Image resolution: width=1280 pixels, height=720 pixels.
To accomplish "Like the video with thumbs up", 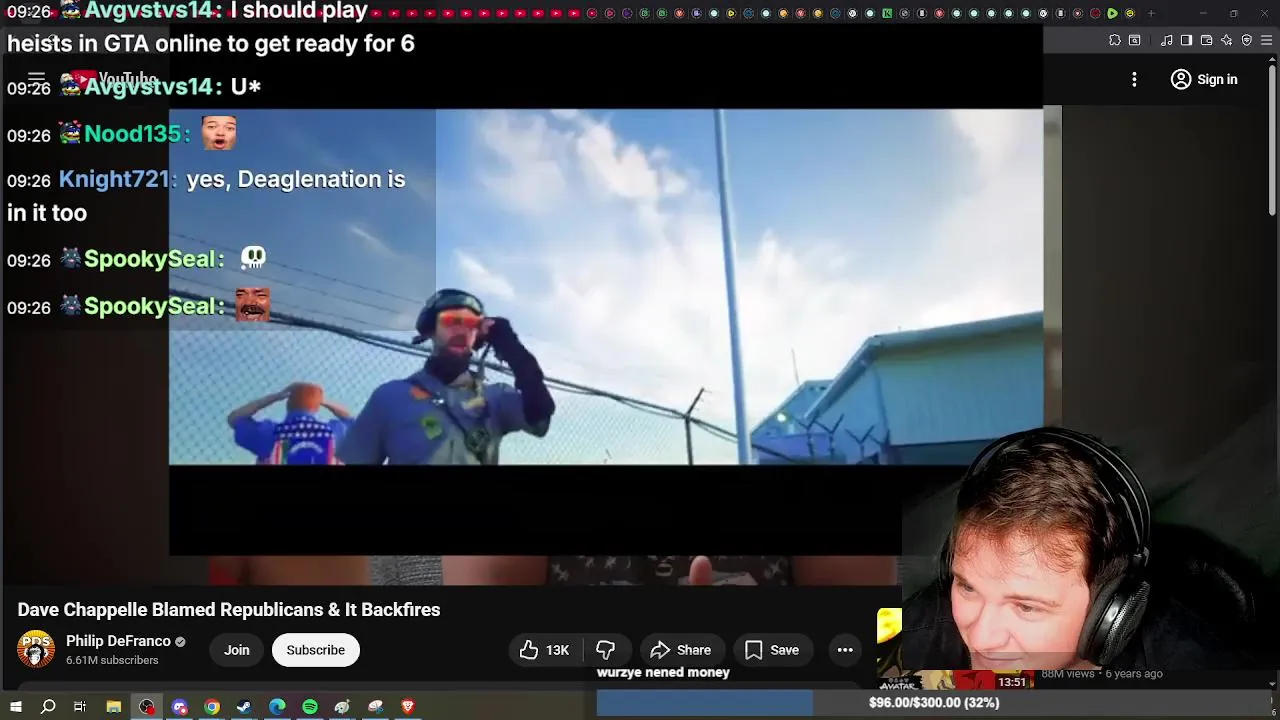I will (545, 650).
